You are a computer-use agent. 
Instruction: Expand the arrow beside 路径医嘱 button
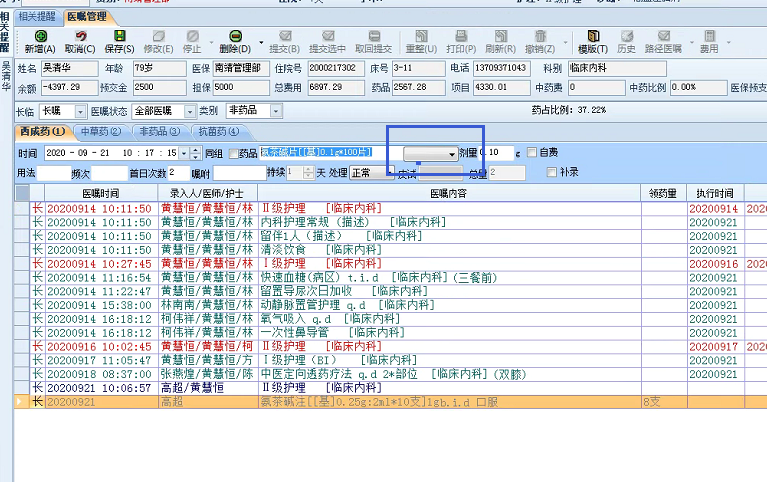pyautogui.click(x=692, y=42)
